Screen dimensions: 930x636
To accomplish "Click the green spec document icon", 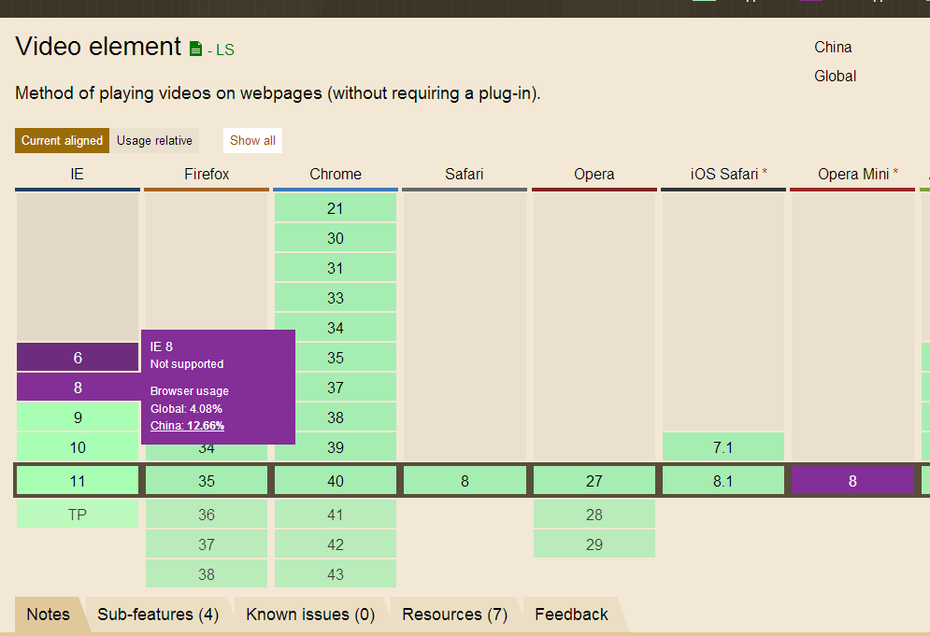I will (196, 49).
